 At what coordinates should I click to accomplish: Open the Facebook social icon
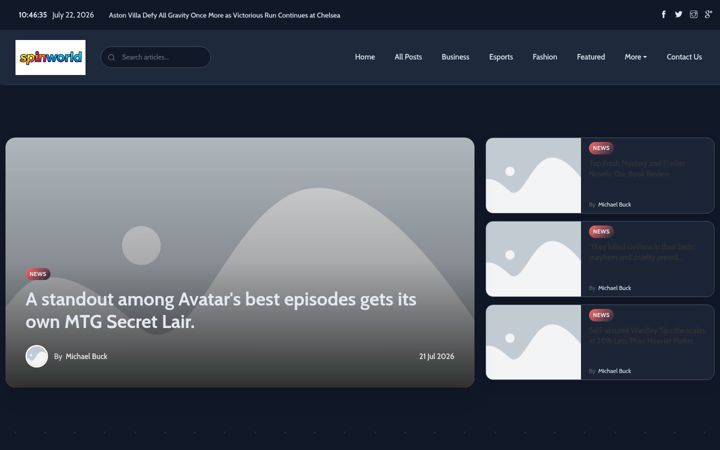click(x=664, y=15)
